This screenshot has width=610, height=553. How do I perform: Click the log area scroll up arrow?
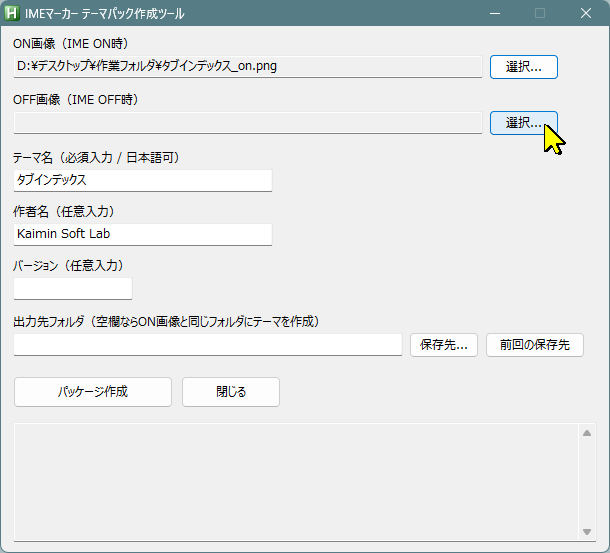[x=587, y=433]
